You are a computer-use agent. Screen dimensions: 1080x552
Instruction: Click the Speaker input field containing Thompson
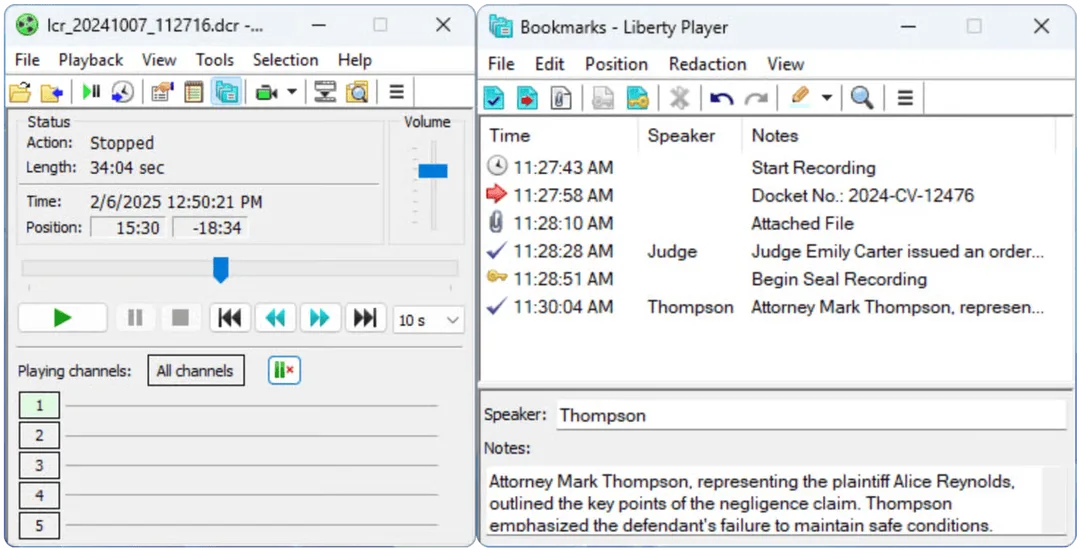811,416
